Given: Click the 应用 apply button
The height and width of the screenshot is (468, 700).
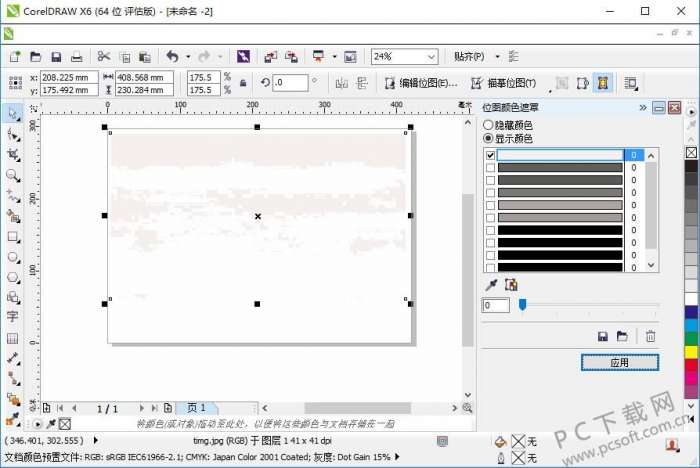Looking at the screenshot, I should click(620, 363).
